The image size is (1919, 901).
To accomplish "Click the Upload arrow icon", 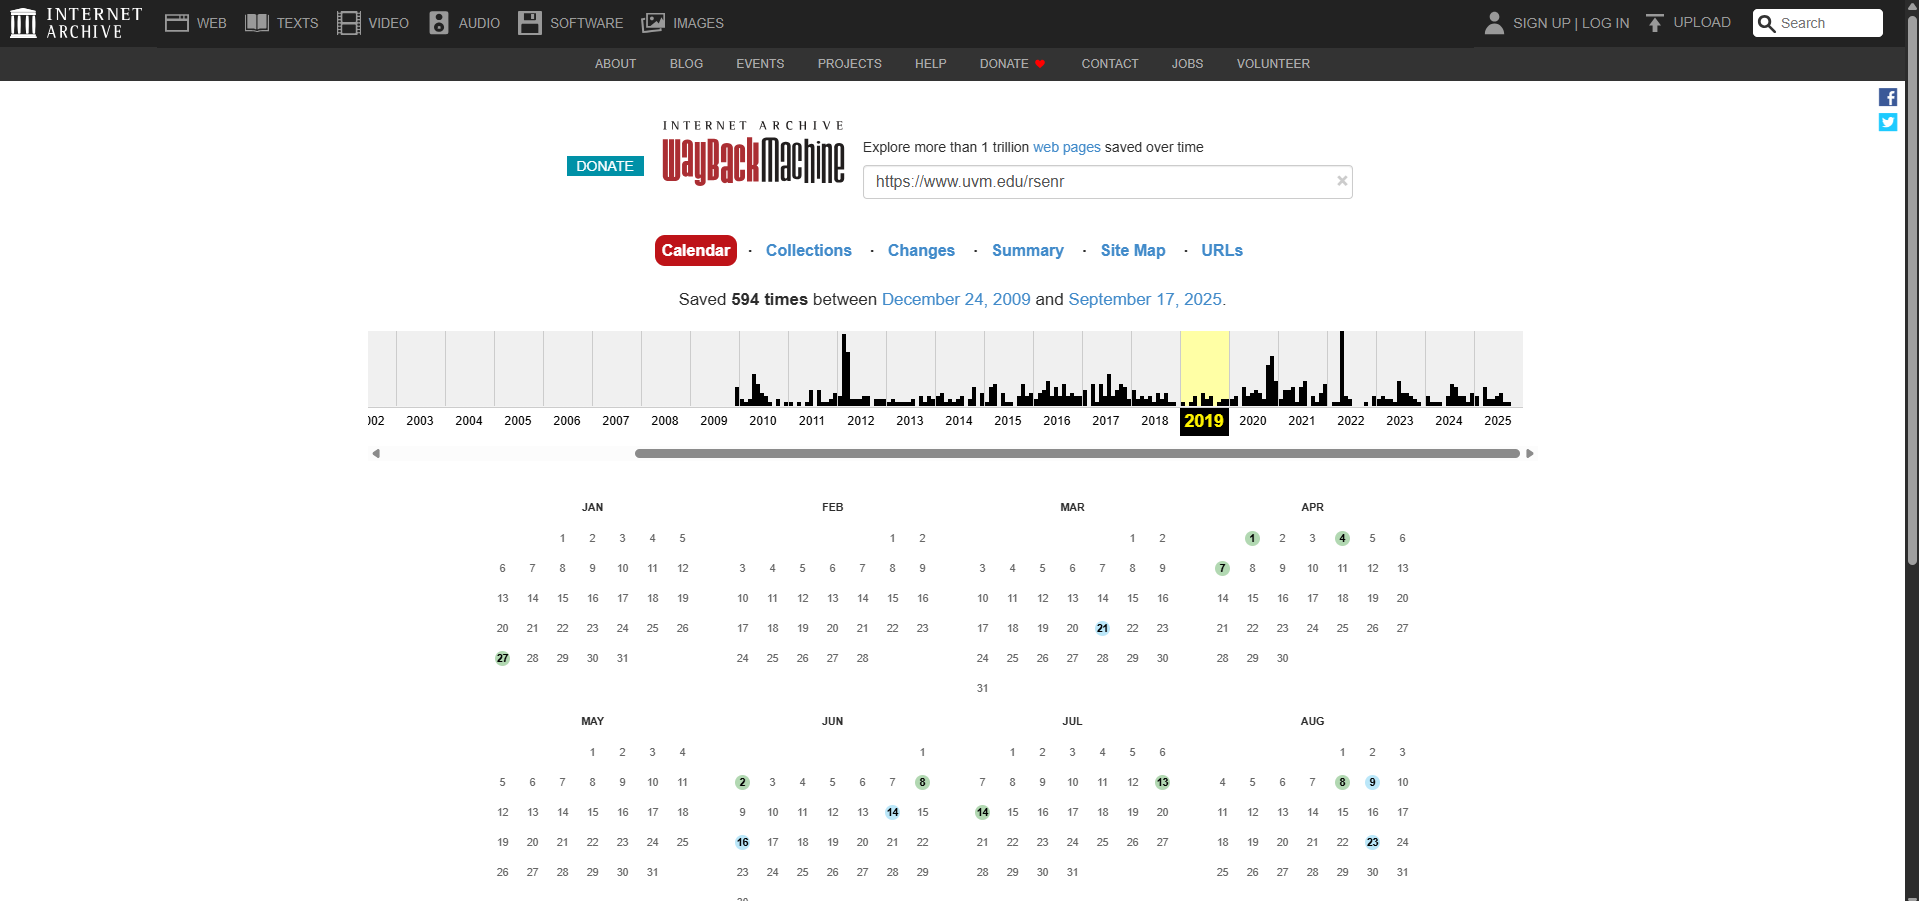I will [x=1655, y=23].
